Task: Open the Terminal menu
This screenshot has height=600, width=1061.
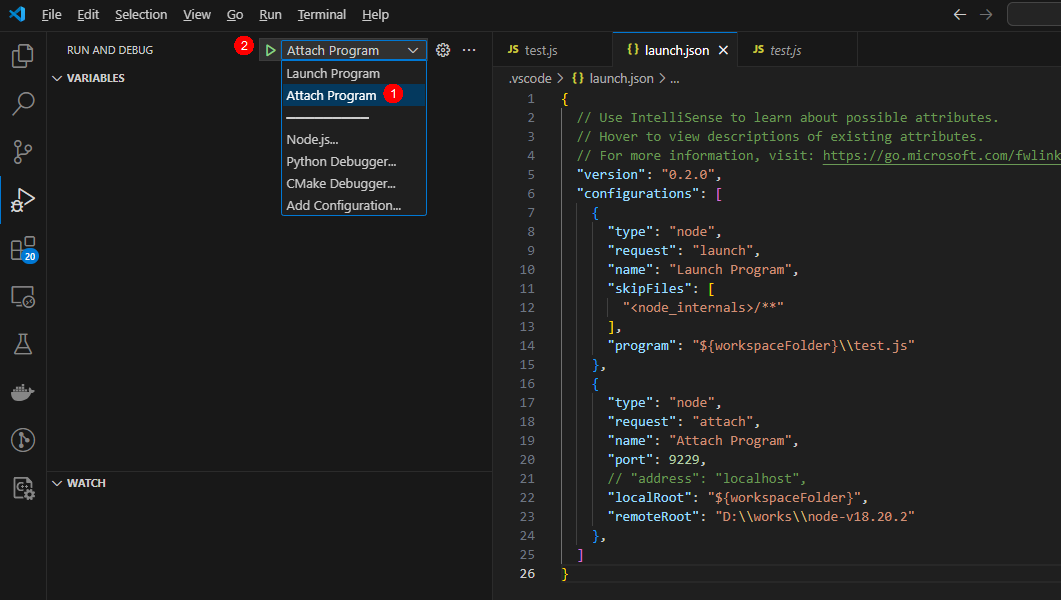Action: [321, 15]
